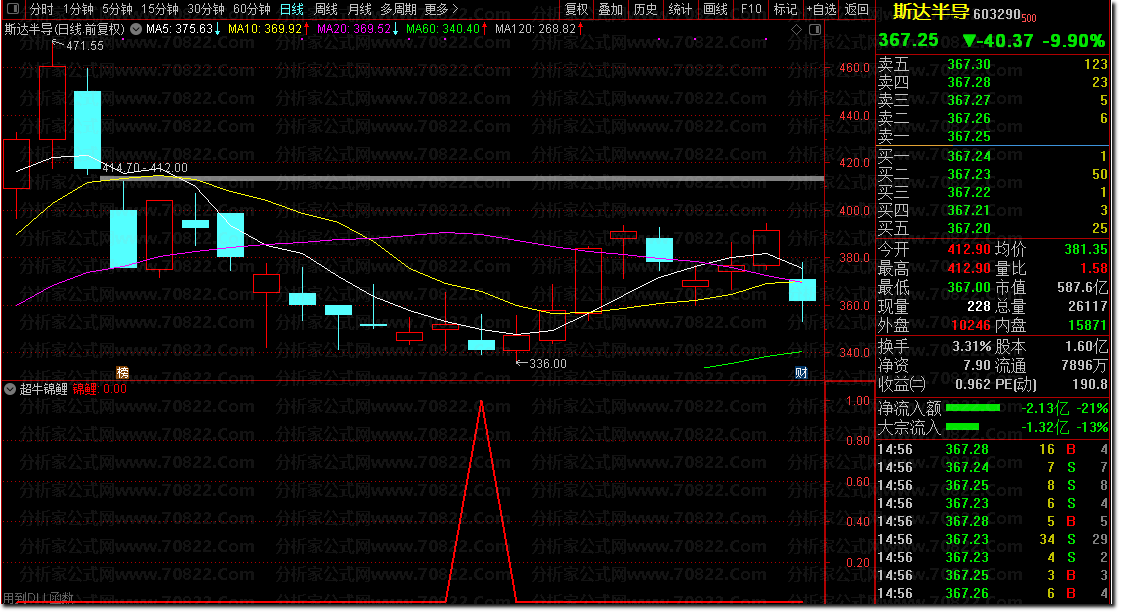
Task: Click the 买五 bid price 367.20
Action: tap(969, 228)
